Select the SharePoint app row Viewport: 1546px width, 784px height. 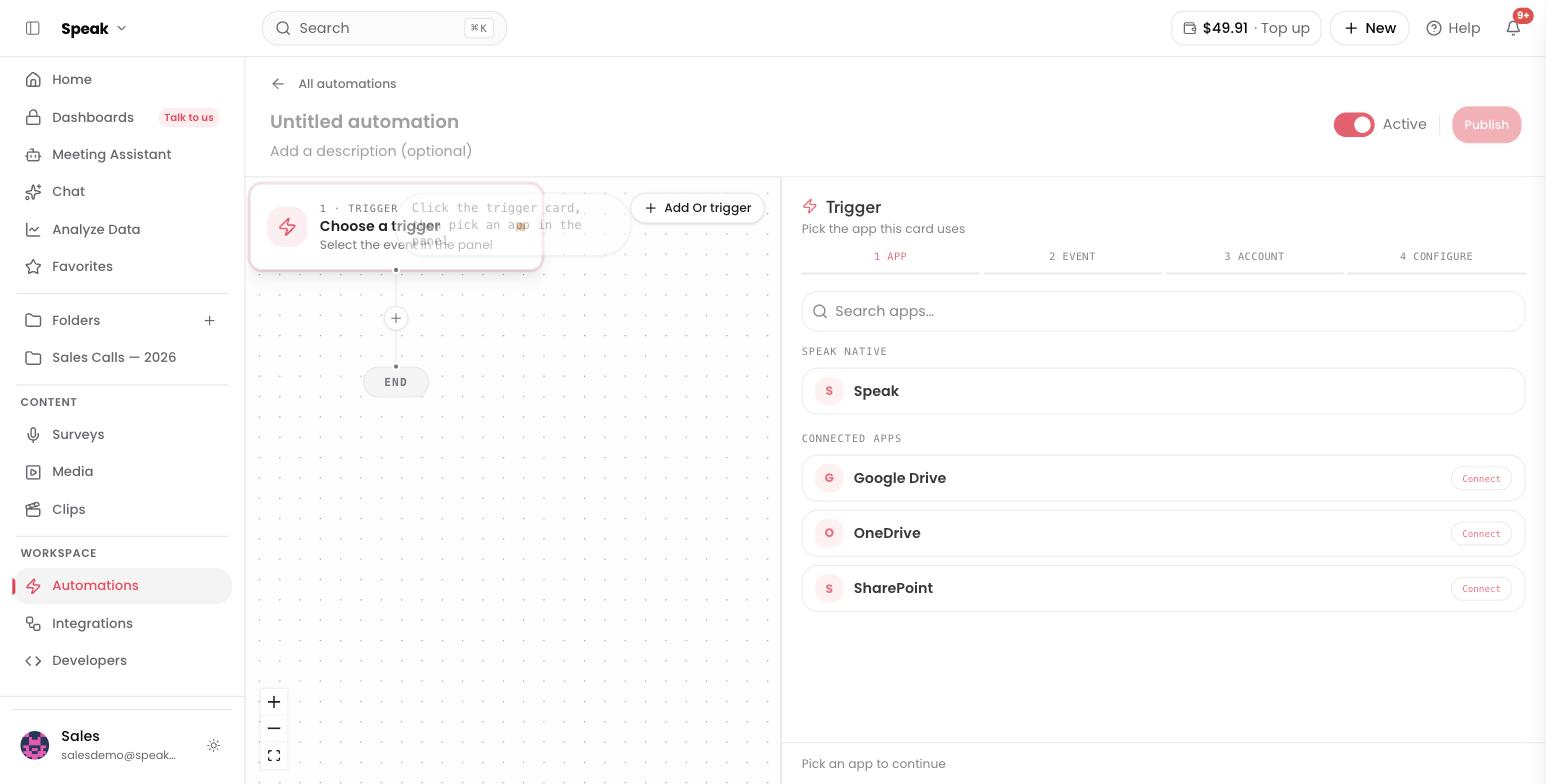point(1163,588)
